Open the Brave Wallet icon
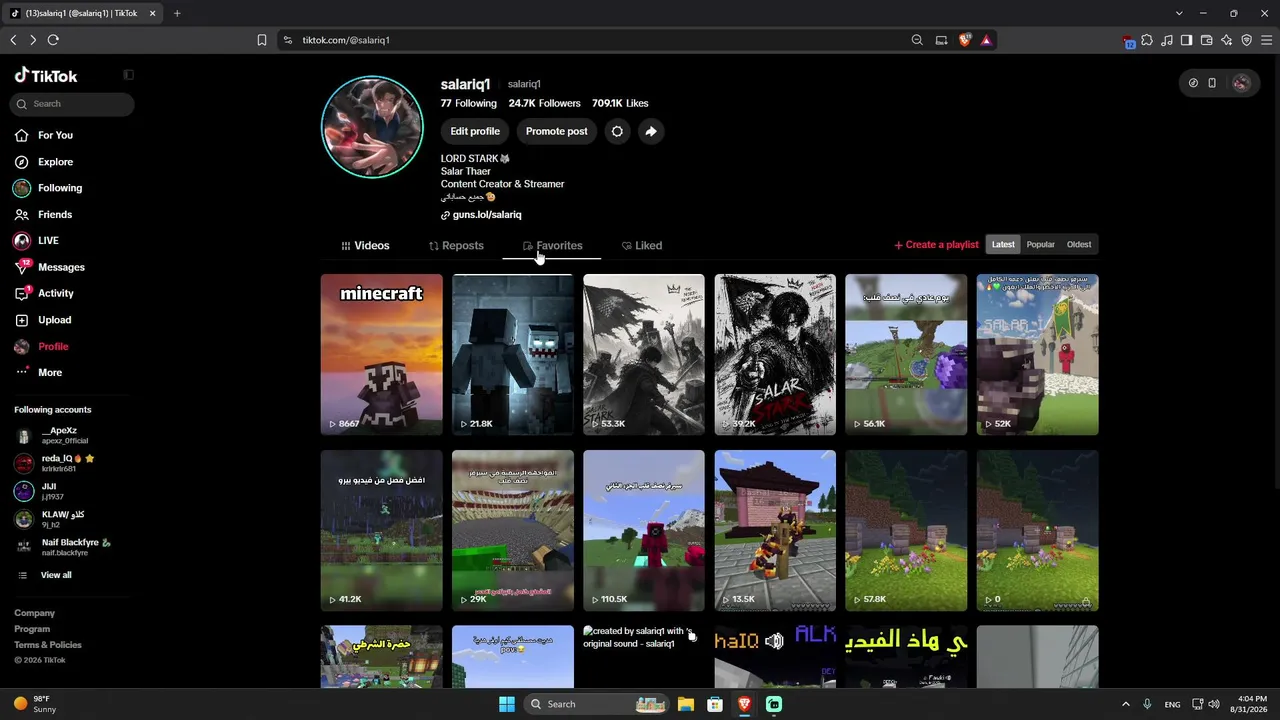The image size is (1280, 720). click(1207, 40)
